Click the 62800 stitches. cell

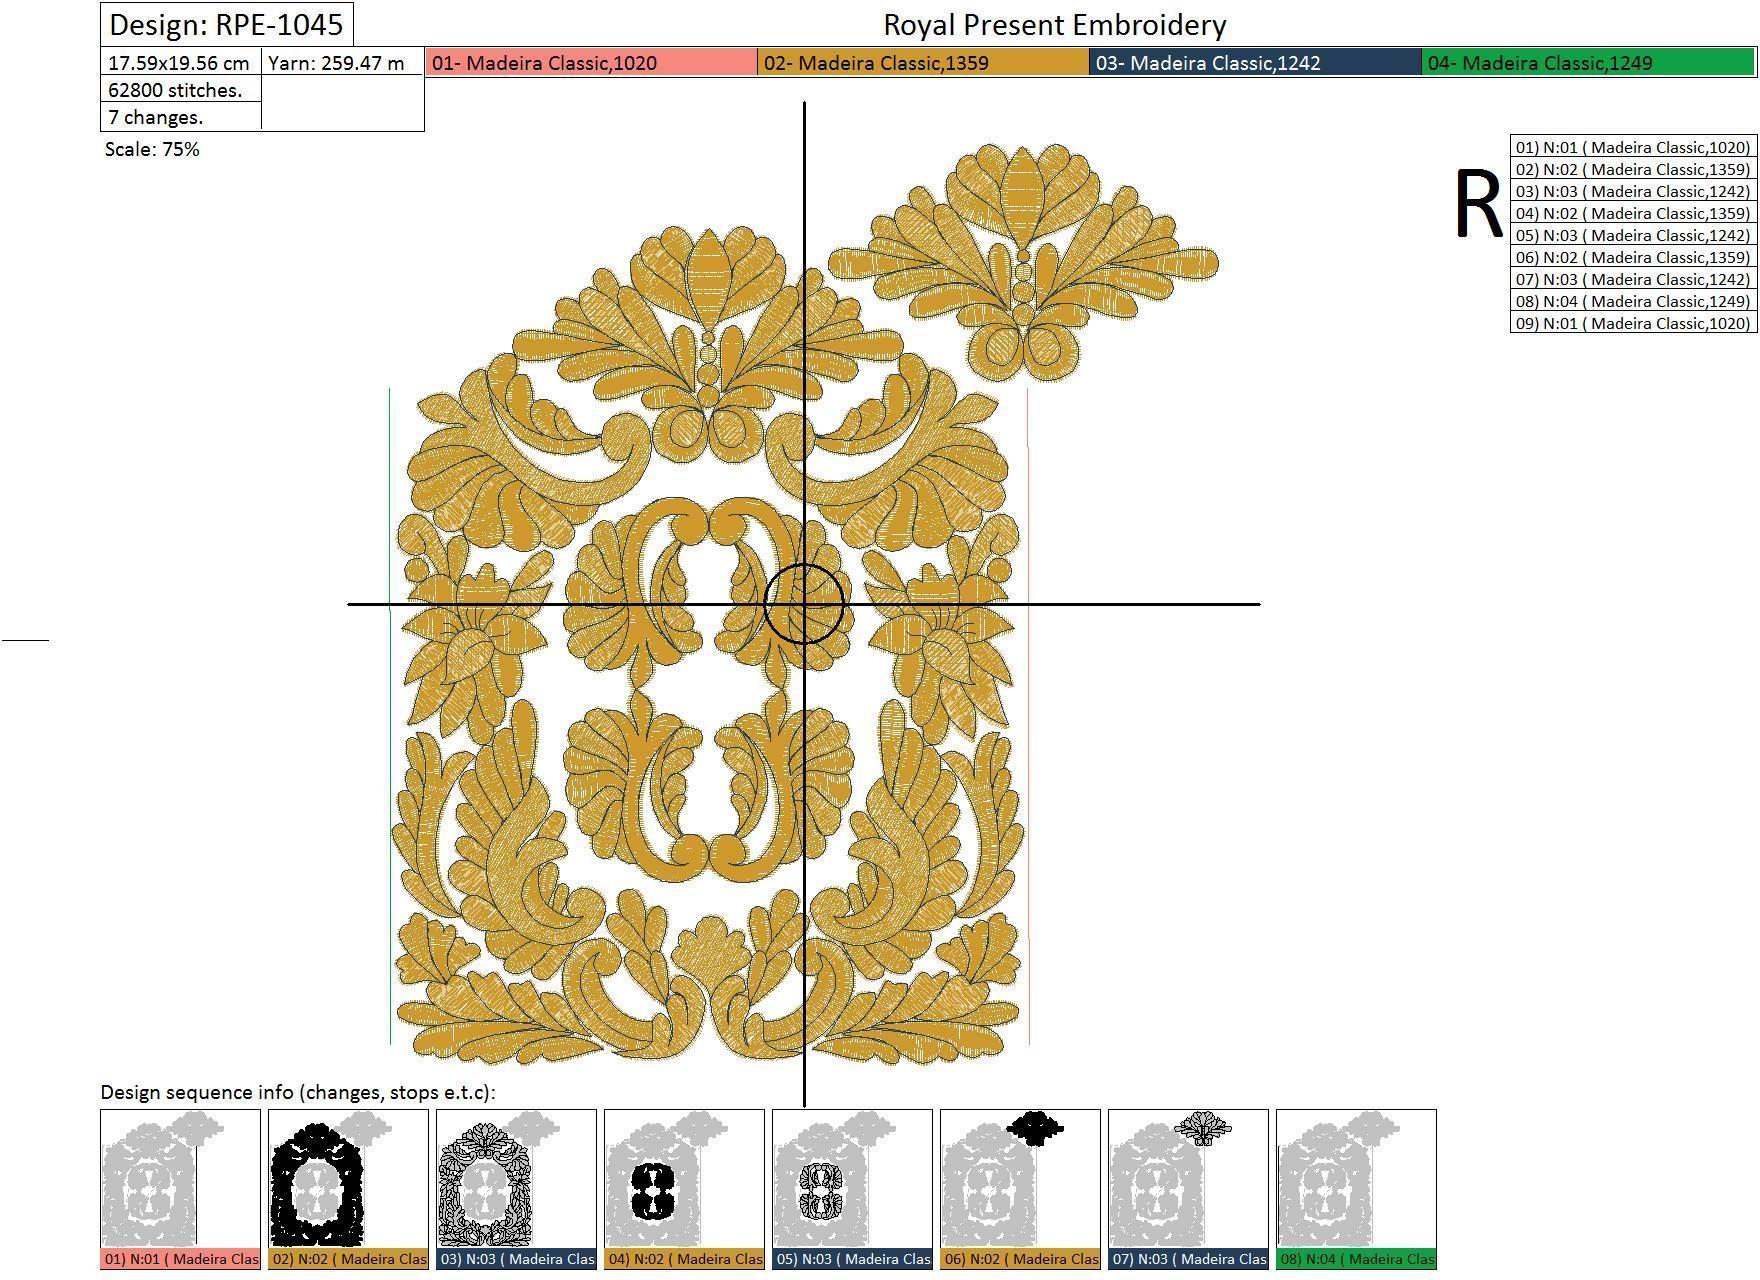181,90
